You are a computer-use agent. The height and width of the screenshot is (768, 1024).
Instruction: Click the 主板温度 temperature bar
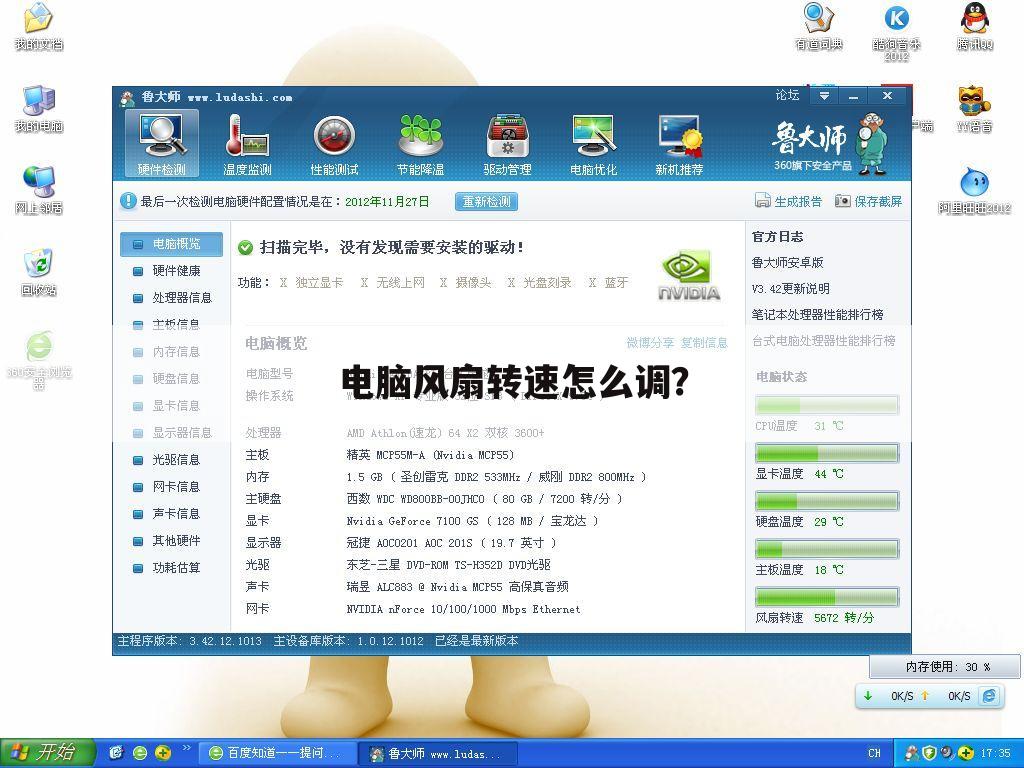tap(827, 549)
